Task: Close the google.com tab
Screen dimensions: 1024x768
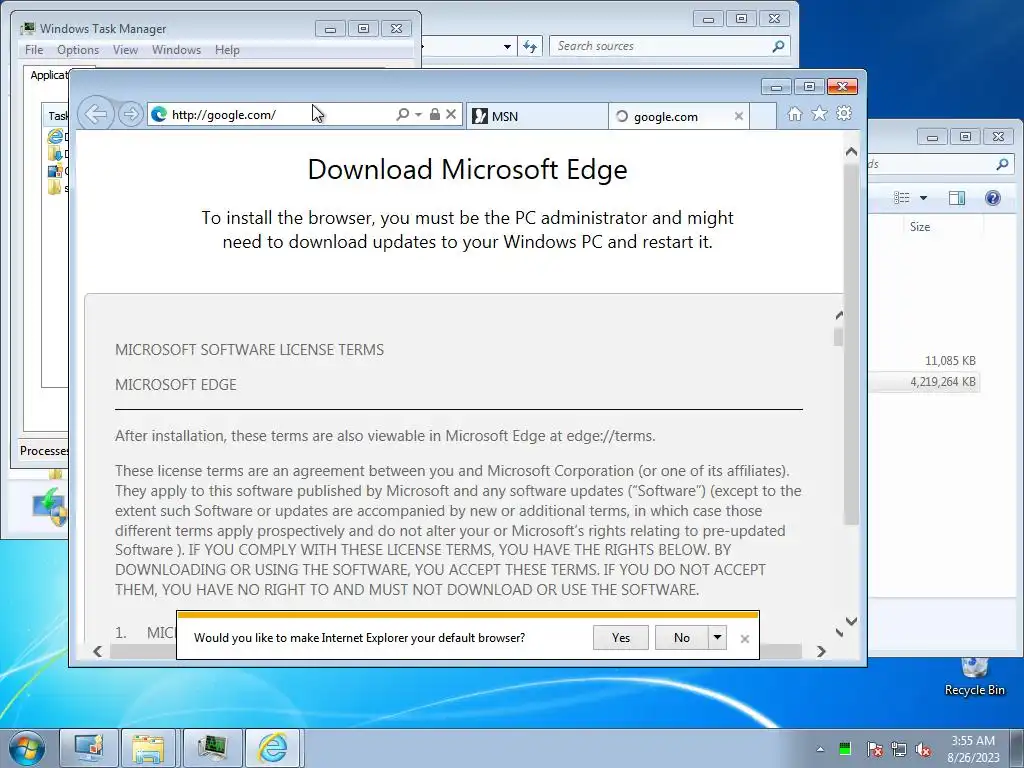Action: coord(739,116)
